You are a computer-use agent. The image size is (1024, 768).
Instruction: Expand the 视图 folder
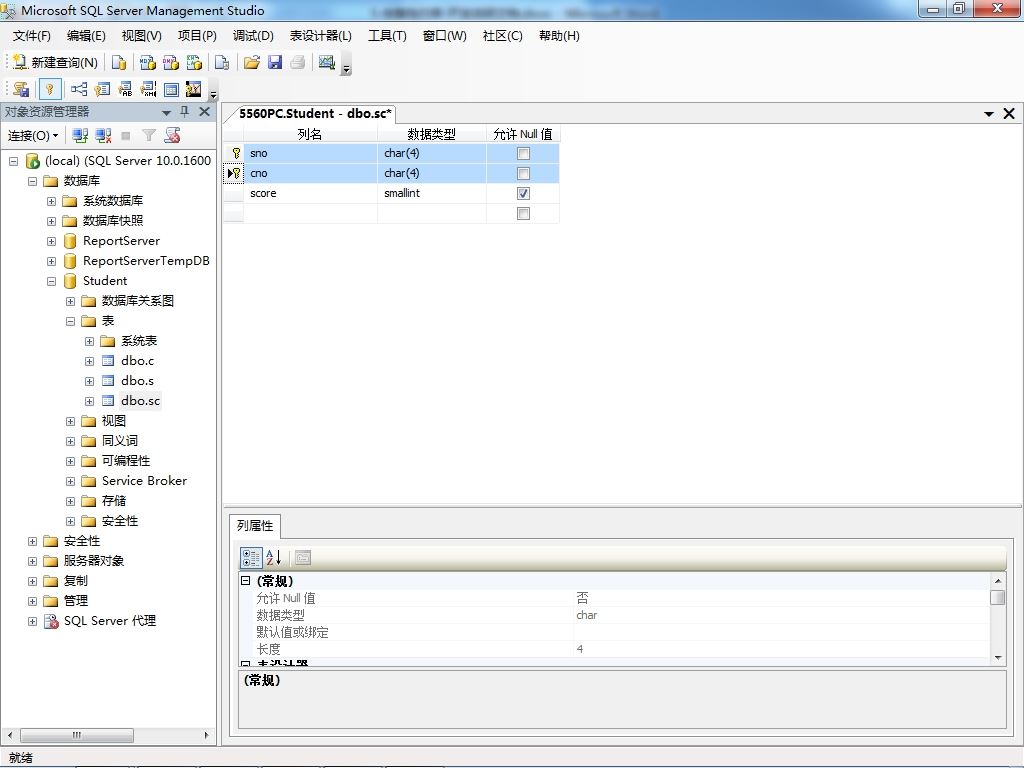click(x=71, y=421)
